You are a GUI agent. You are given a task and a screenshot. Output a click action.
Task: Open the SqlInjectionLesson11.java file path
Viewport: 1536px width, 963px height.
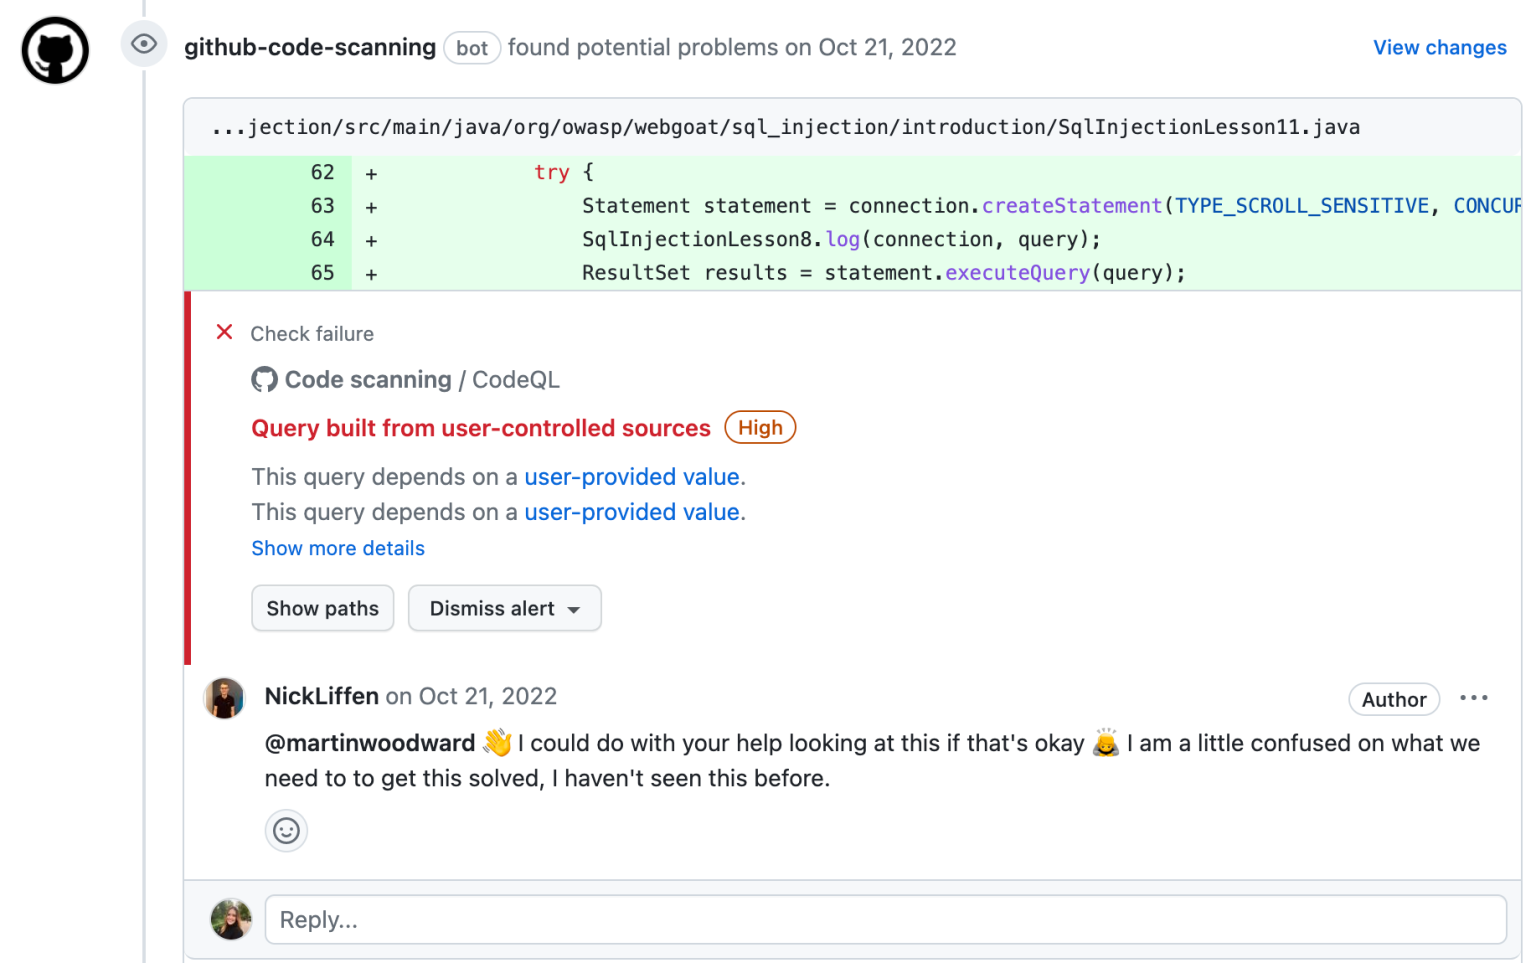(x=785, y=127)
